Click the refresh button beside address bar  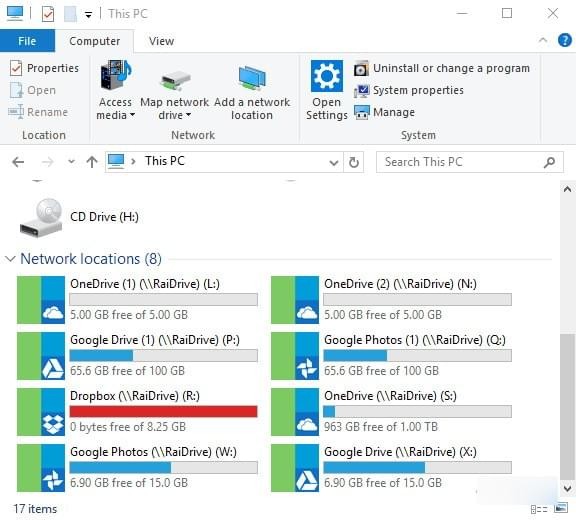pos(353,162)
